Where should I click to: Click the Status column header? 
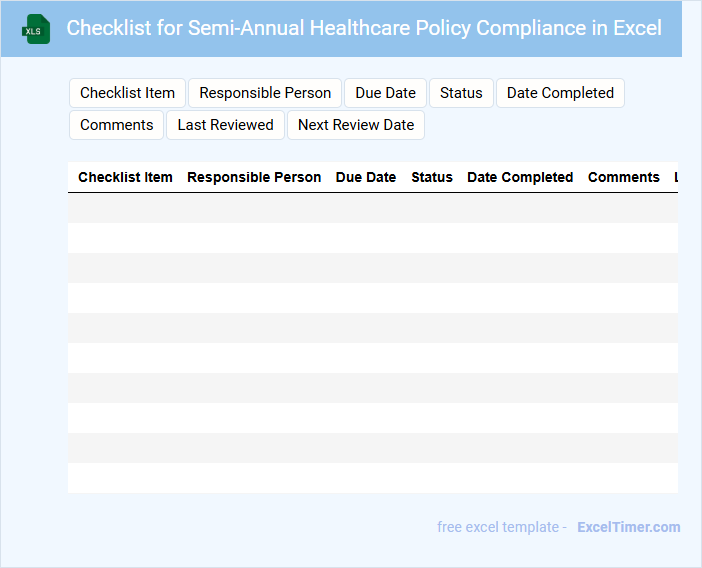pyautogui.click(x=432, y=177)
